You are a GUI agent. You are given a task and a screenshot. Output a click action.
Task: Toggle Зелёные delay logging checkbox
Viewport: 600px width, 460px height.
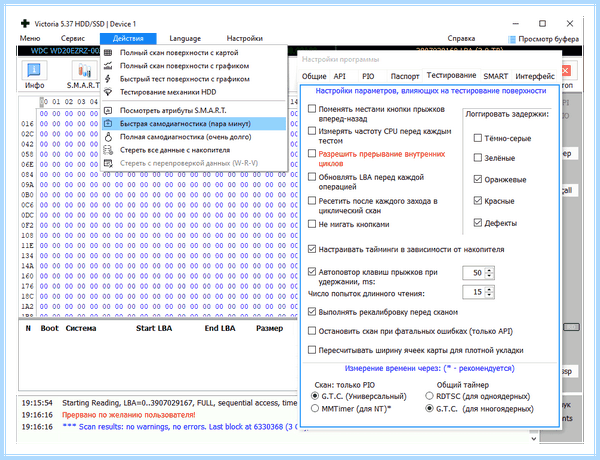coord(478,158)
